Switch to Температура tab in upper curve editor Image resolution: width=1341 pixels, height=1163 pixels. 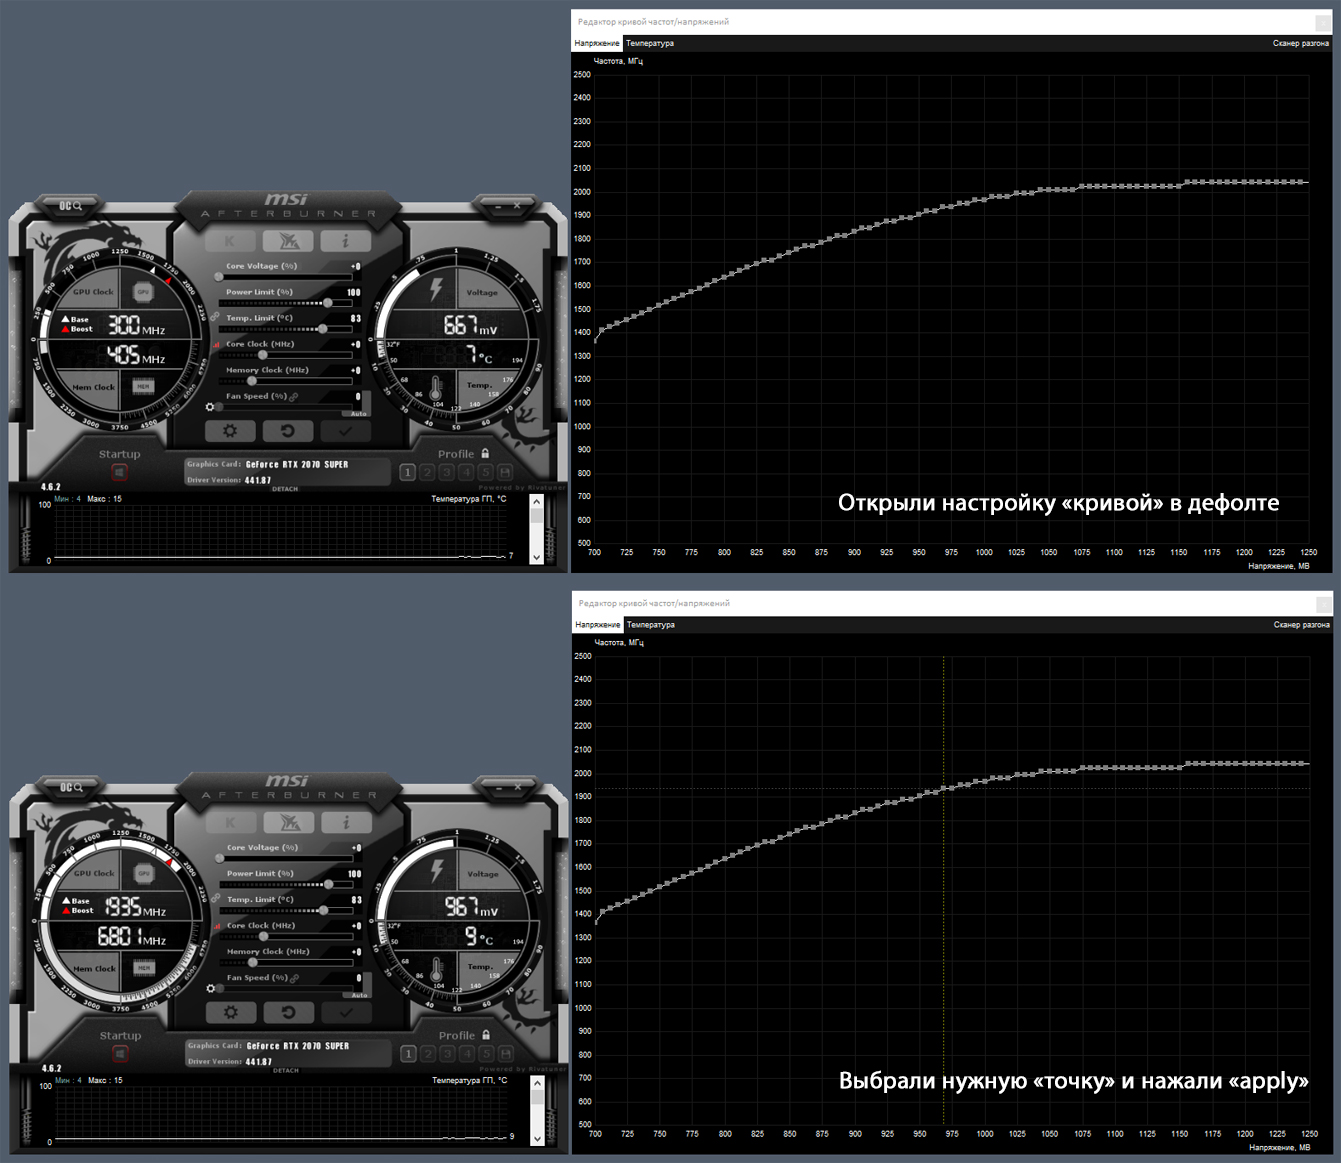650,43
